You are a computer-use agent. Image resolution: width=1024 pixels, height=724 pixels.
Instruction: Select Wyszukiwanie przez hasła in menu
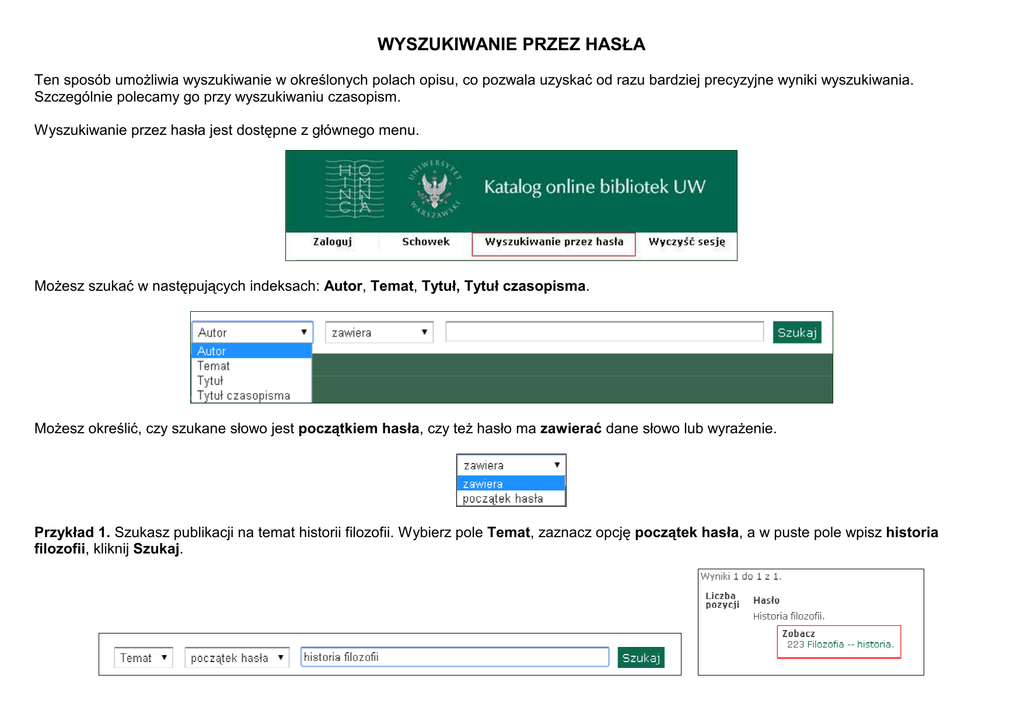tap(553, 242)
